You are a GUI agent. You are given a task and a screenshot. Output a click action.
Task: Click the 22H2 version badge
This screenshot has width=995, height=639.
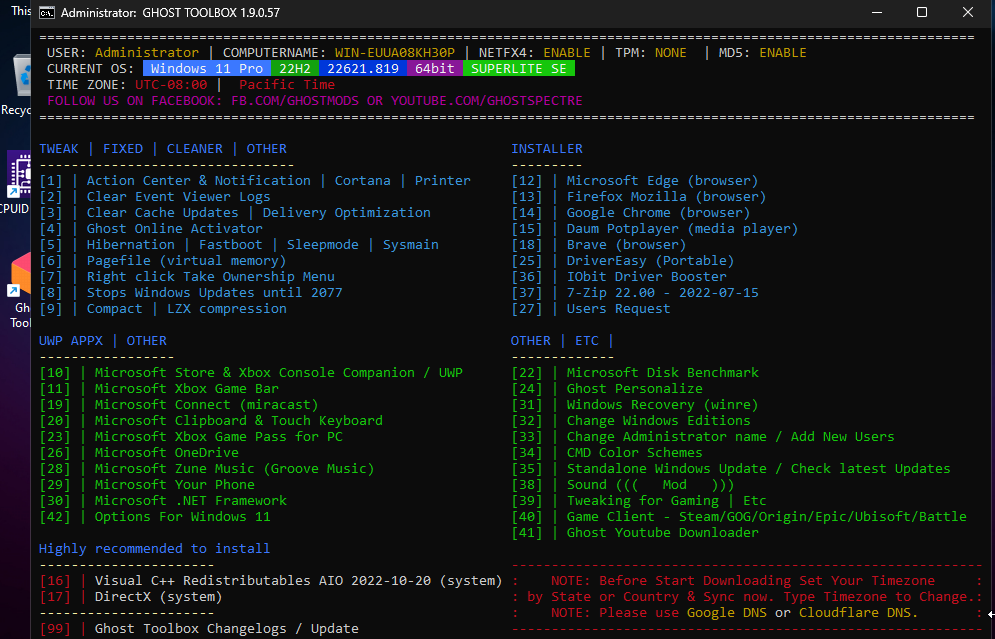pos(295,69)
